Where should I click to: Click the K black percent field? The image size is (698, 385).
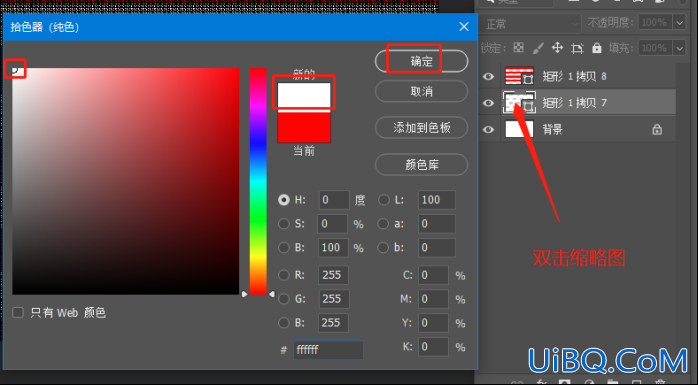(x=433, y=347)
